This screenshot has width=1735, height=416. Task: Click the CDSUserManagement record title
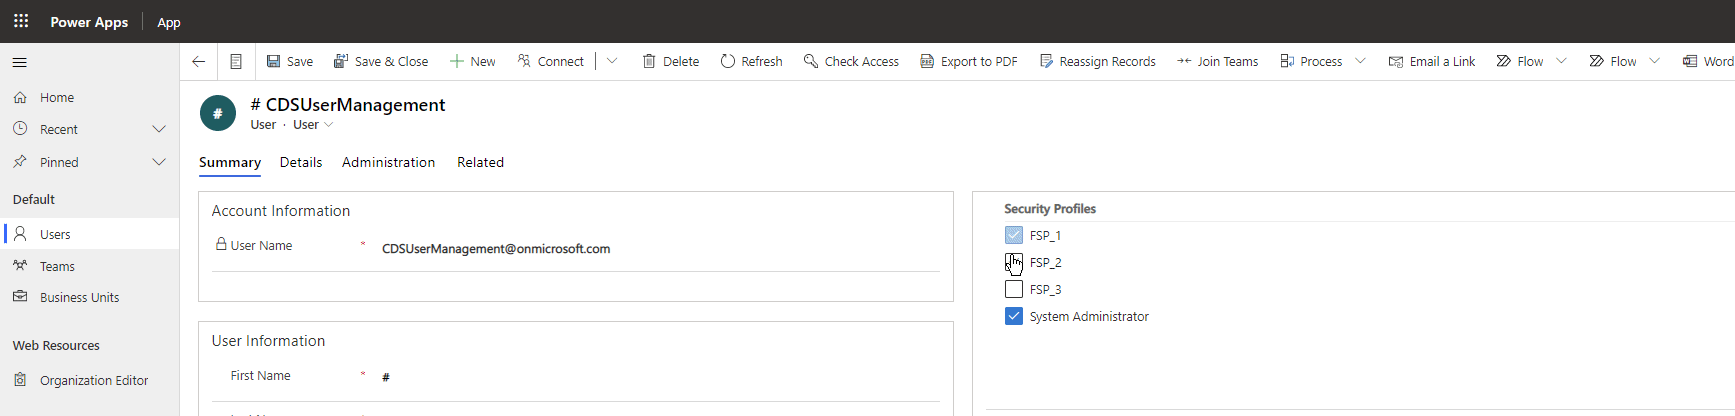(348, 105)
